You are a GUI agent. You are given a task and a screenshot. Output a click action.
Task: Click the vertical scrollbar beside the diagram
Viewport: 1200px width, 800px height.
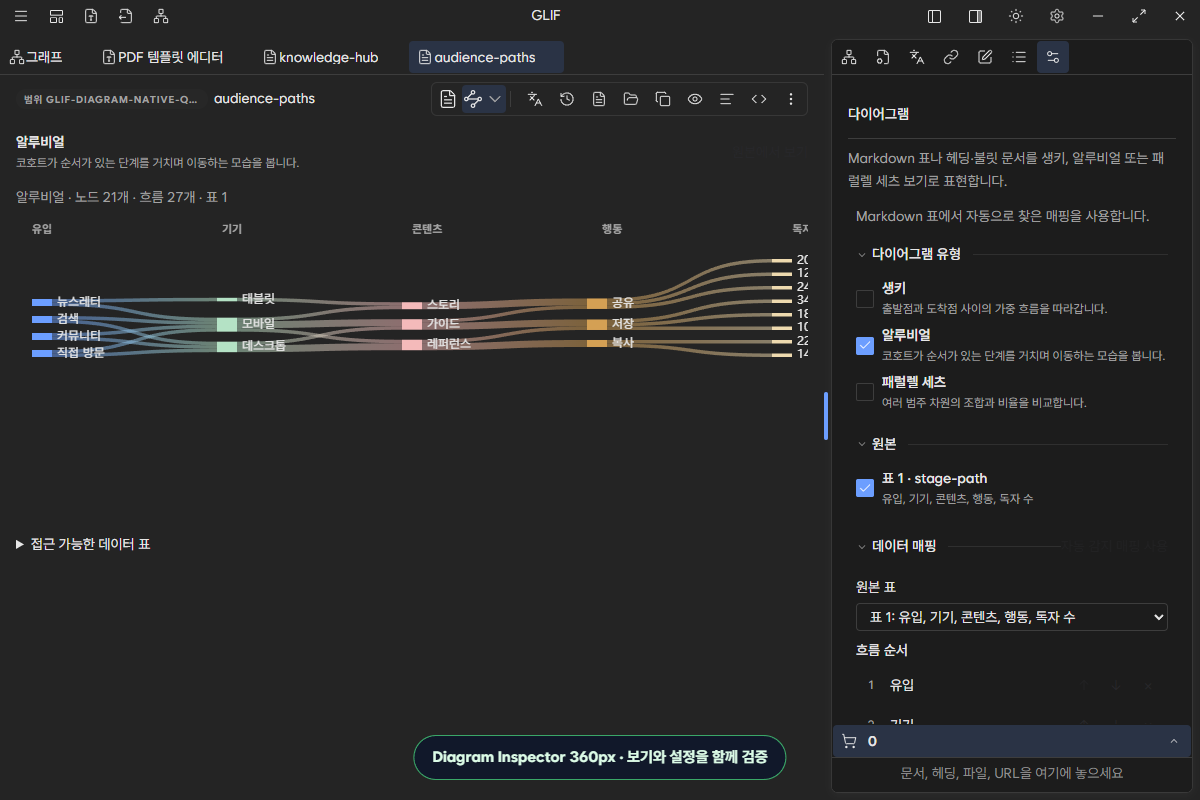click(x=825, y=416)
